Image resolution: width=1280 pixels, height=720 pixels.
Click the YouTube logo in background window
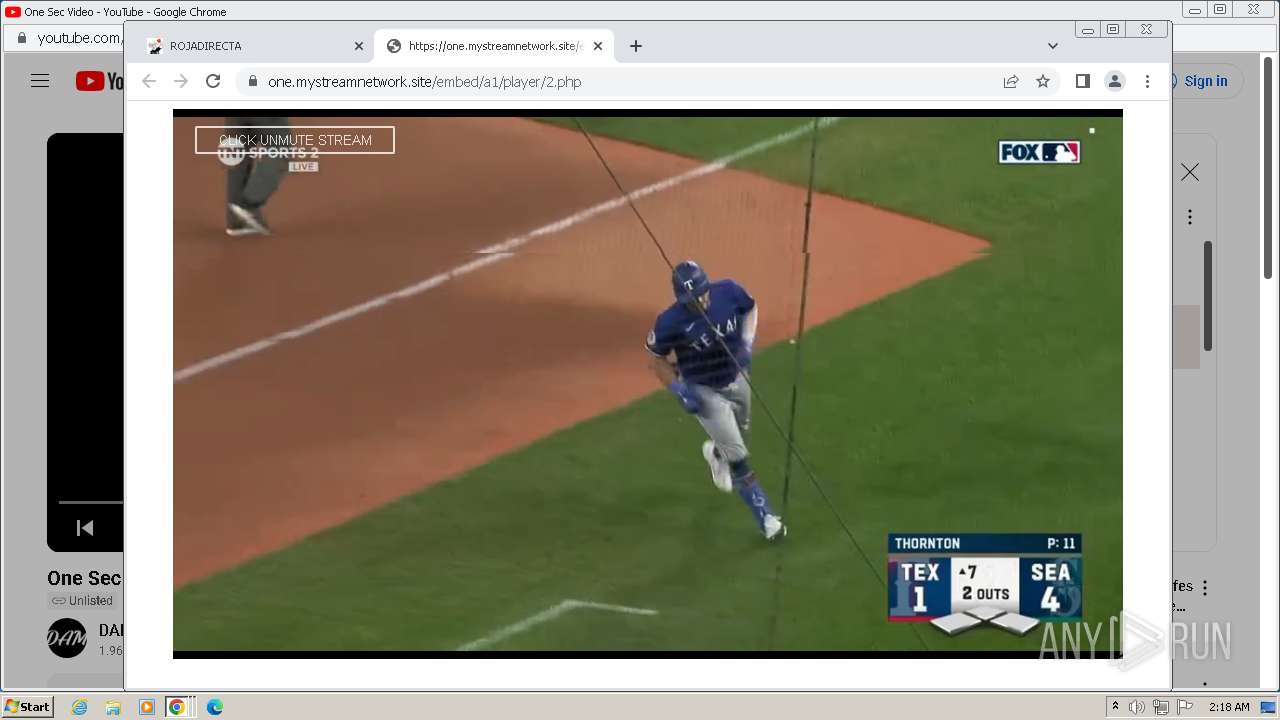(99, 81)
